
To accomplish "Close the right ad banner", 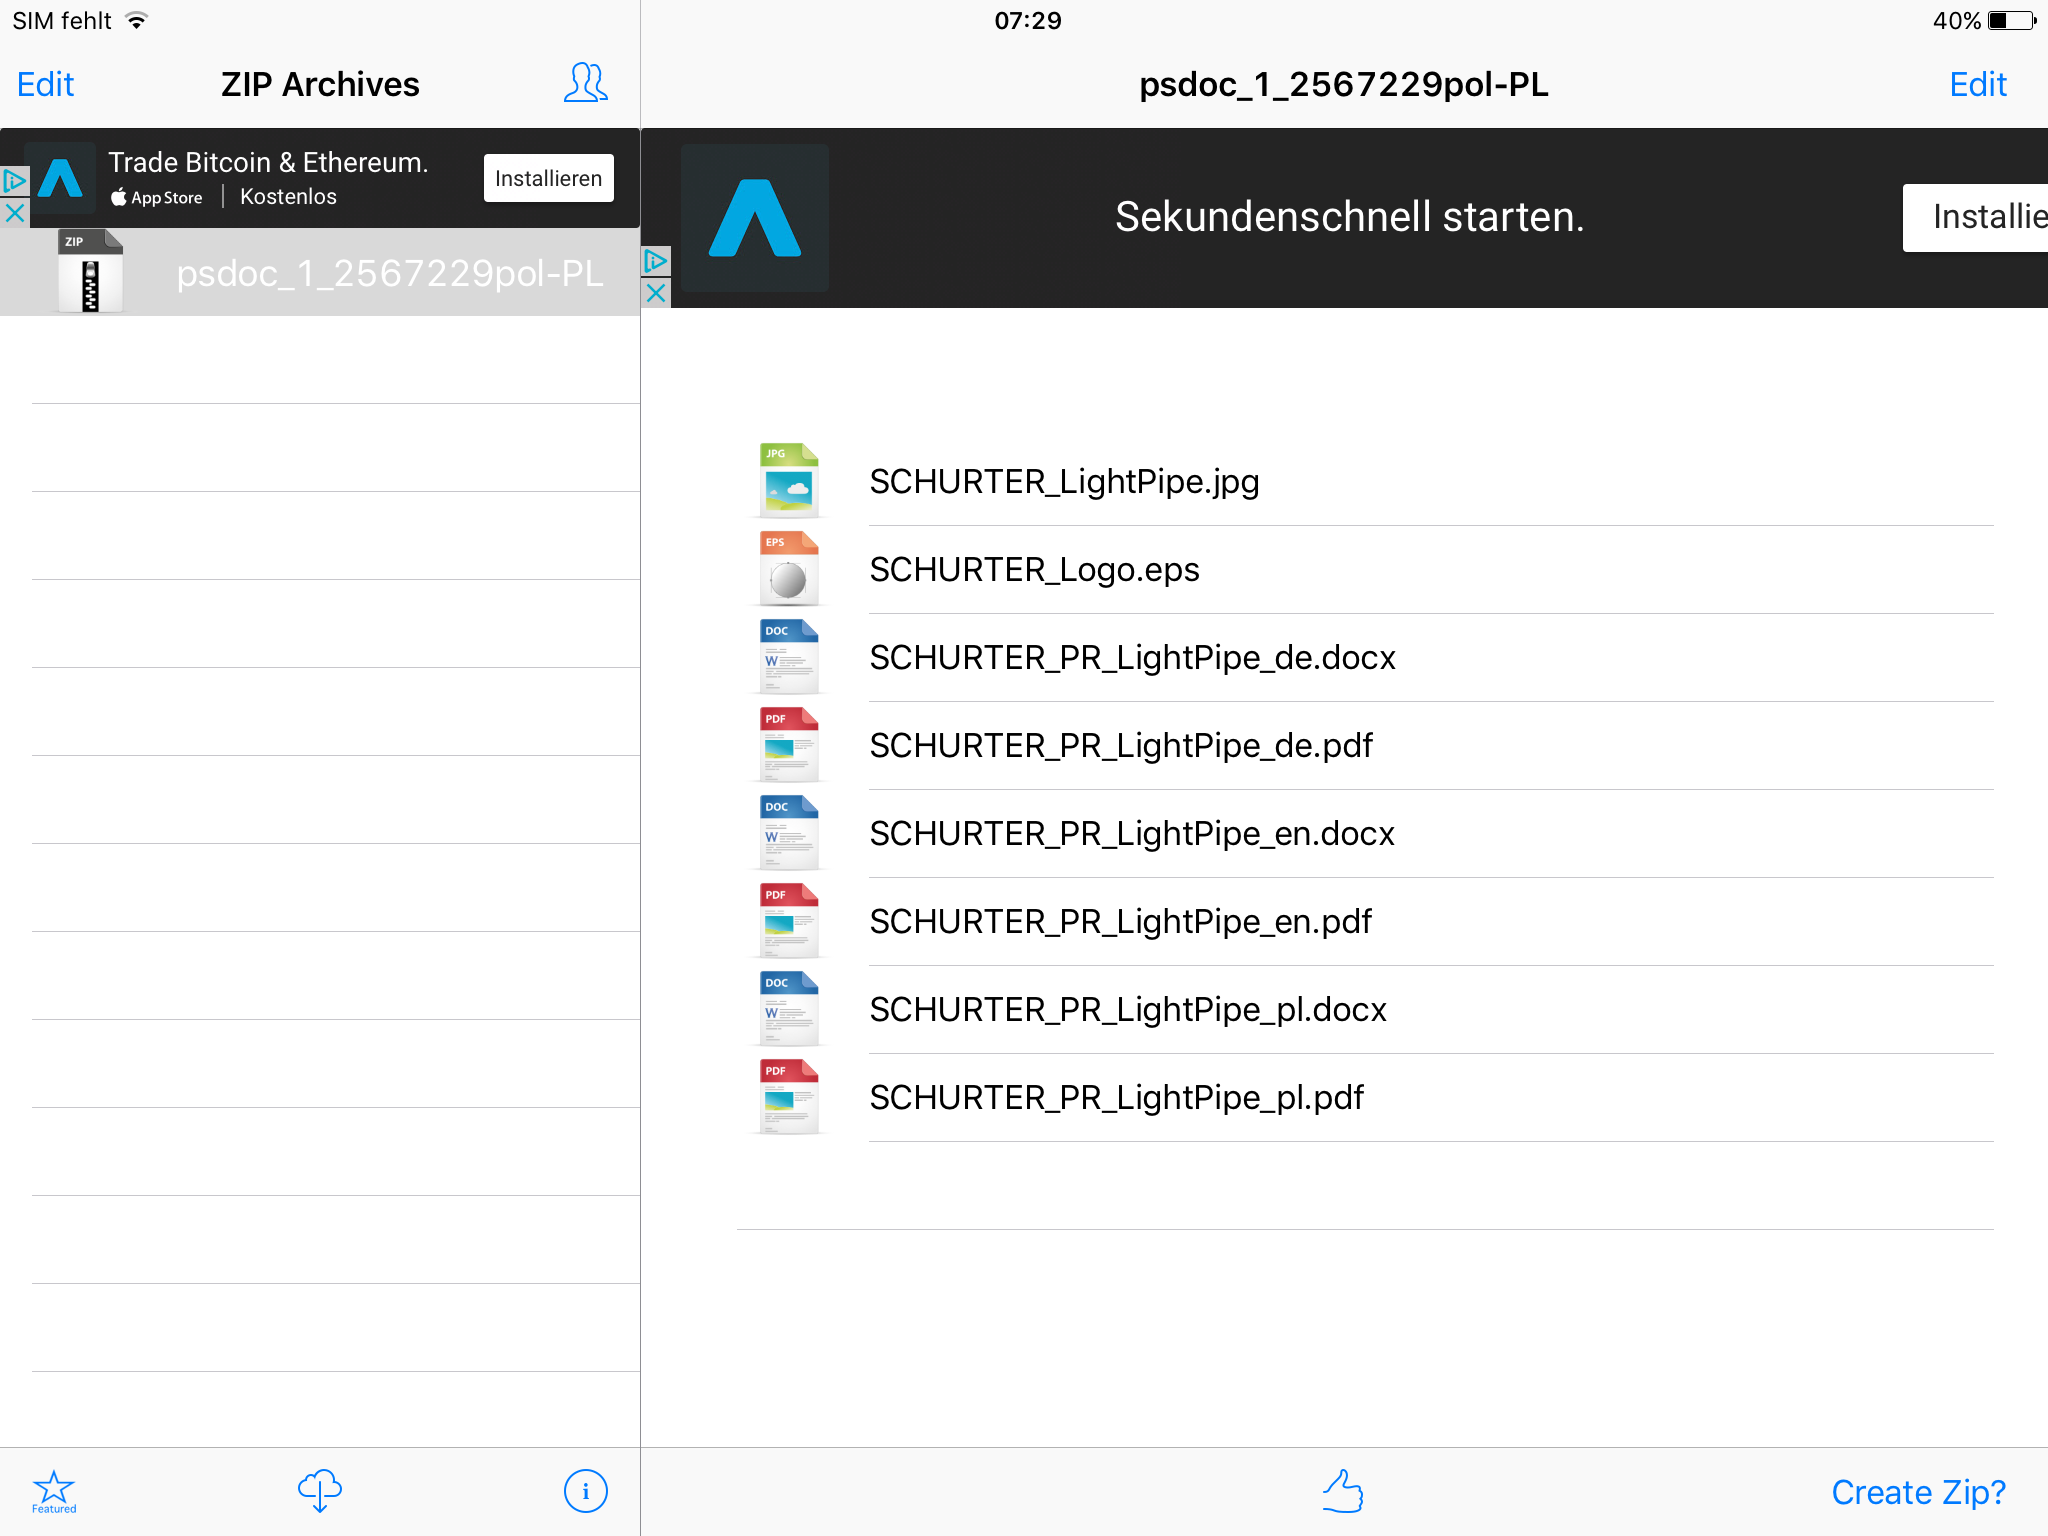I will tap(656, 293).
